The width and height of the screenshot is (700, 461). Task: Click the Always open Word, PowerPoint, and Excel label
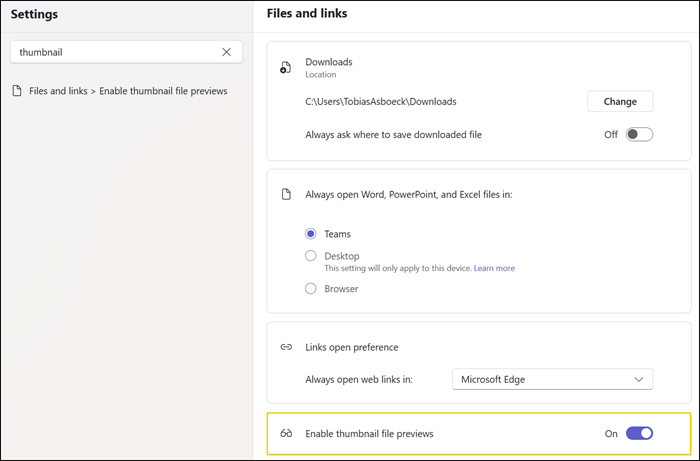(409, 195)
